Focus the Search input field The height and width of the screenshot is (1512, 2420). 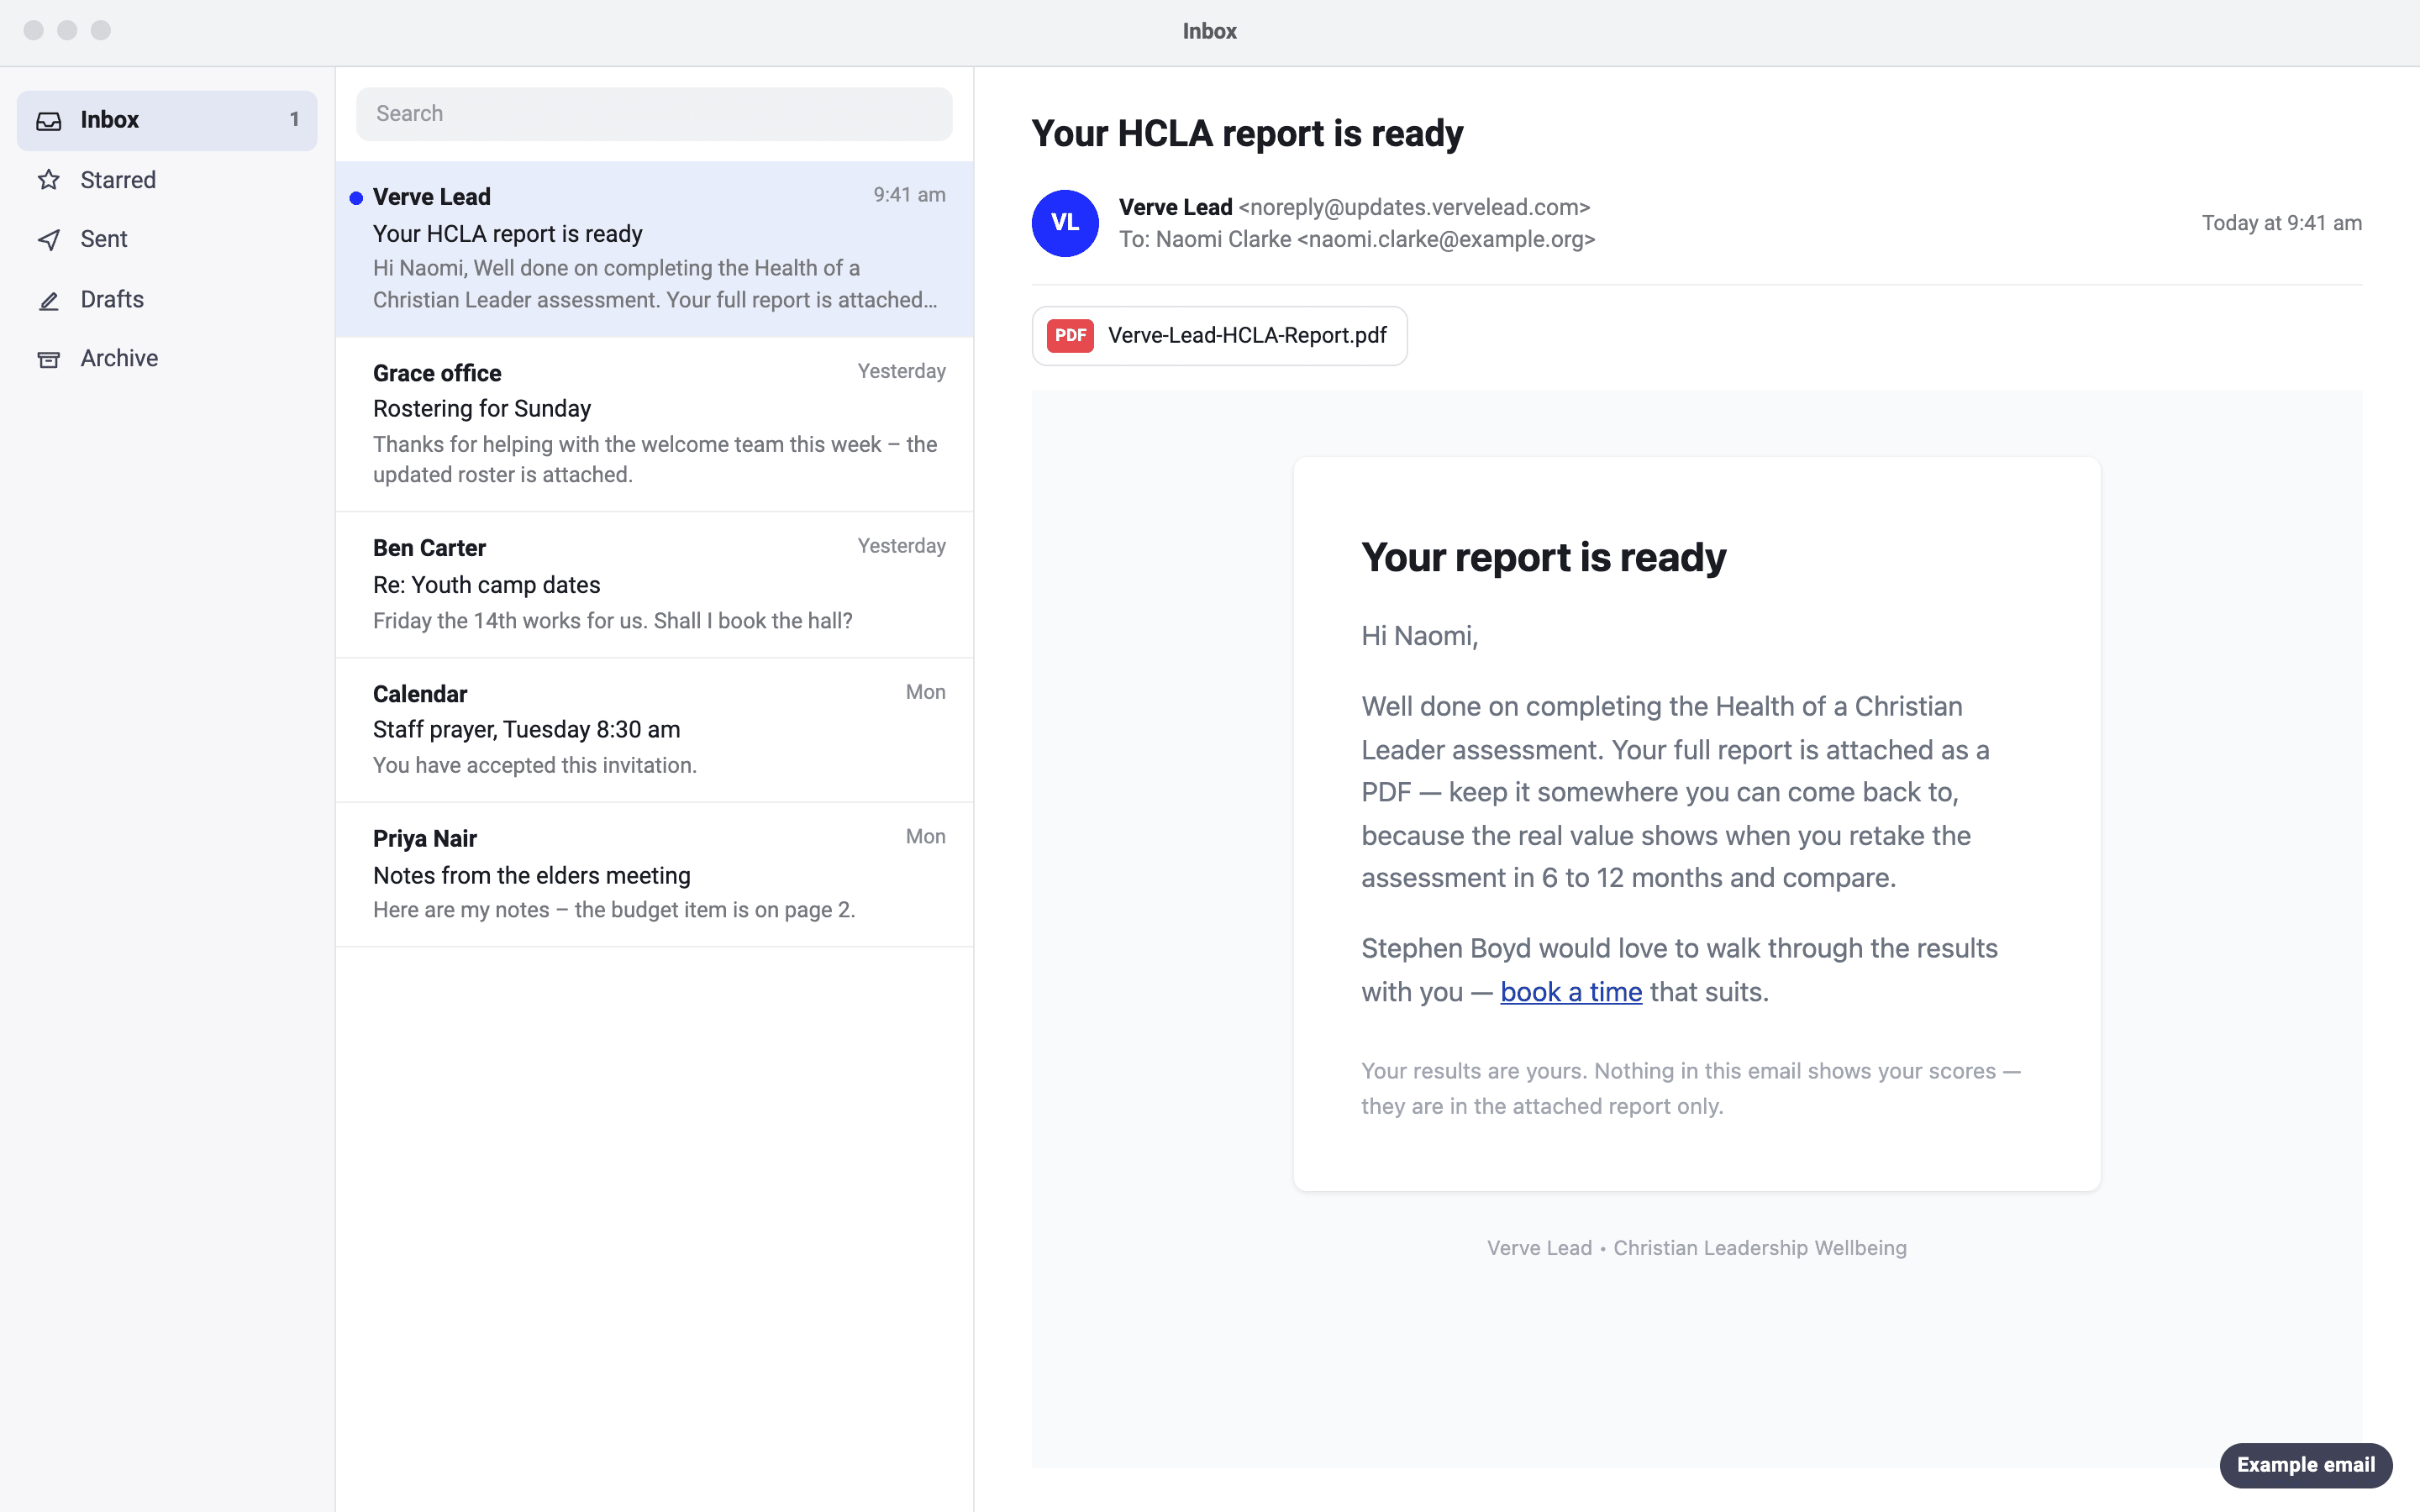click(x=654, y=114)
